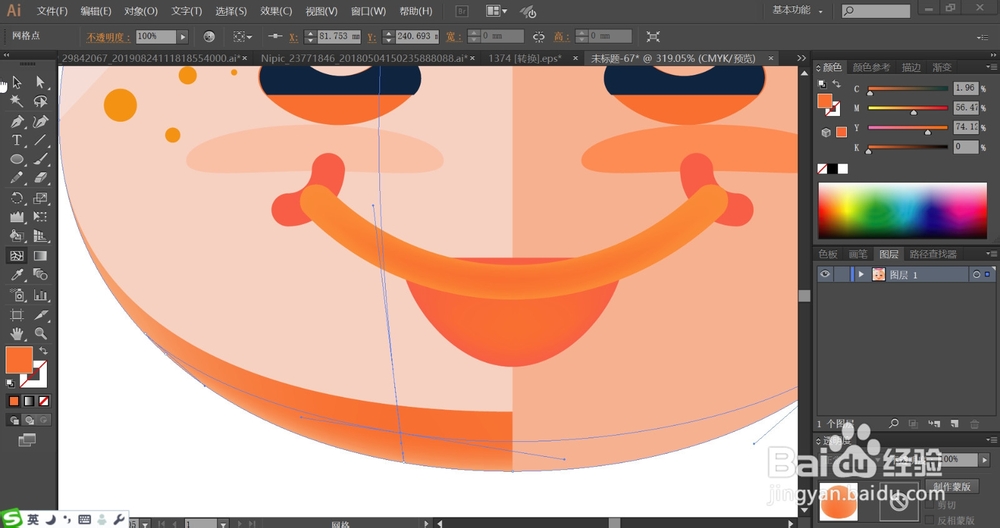
Task: Set toolbox fill mode to Color
Action: point(13,401)
